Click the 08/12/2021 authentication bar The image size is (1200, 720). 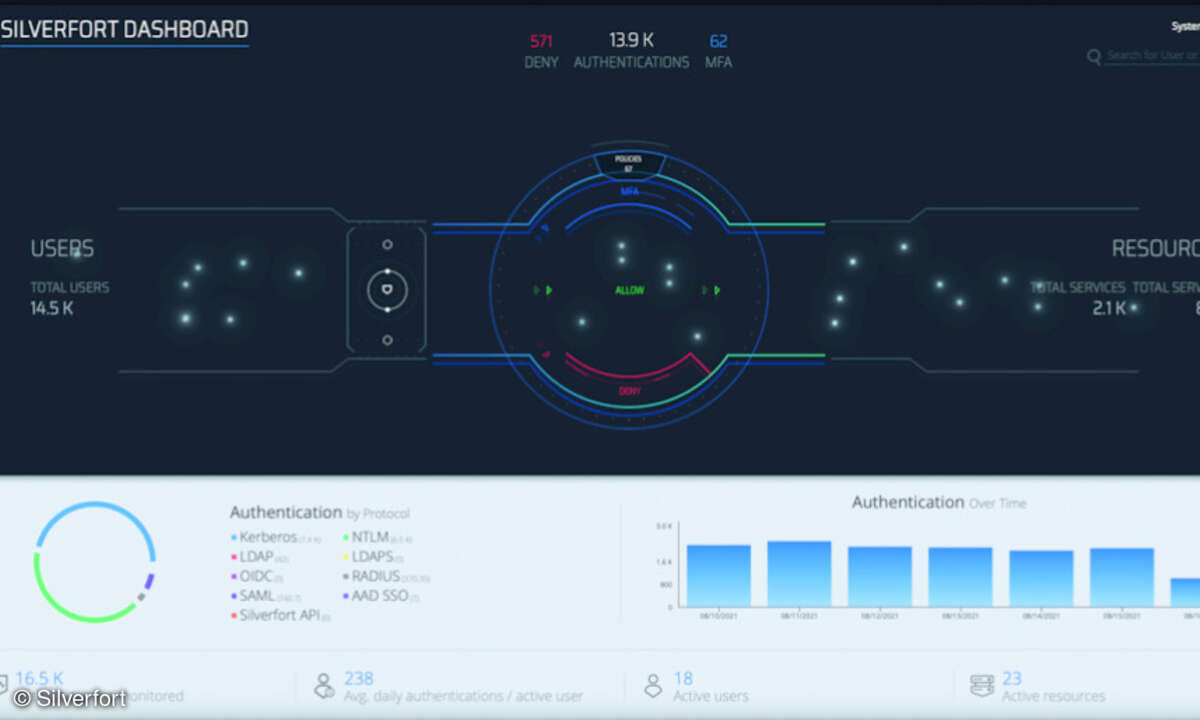click(x=880, y=577)
